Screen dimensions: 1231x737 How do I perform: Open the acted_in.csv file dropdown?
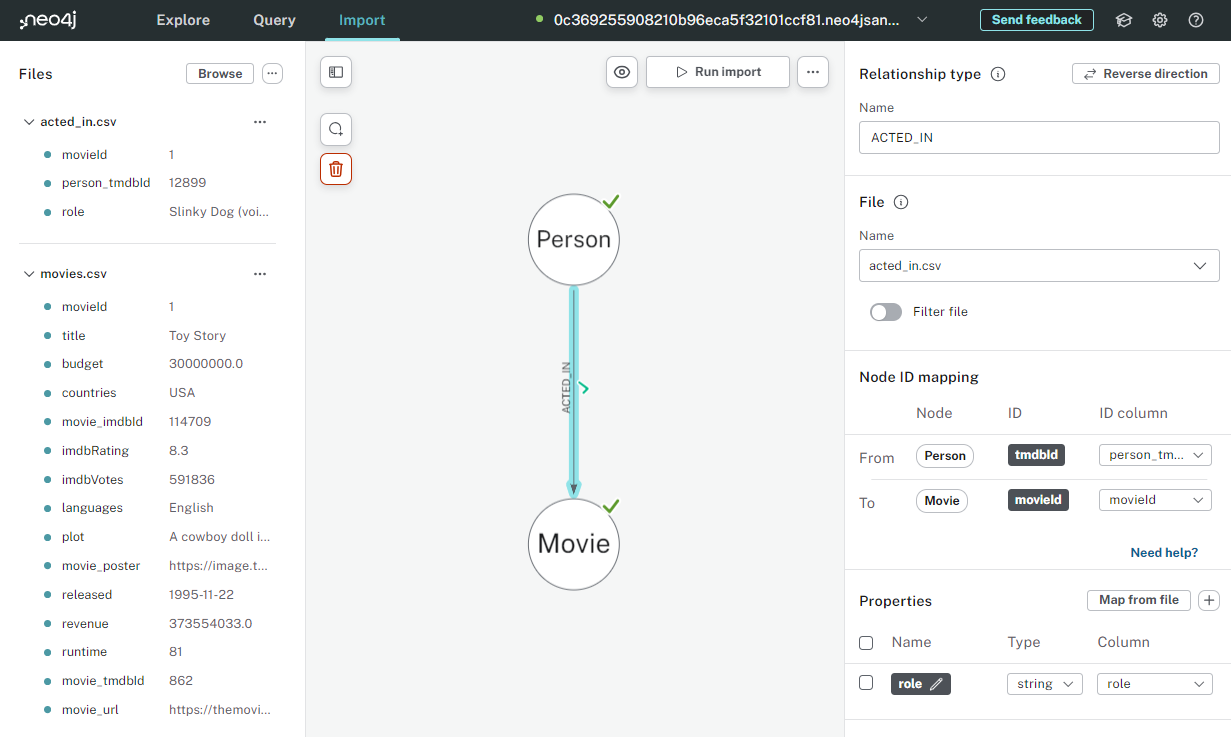point(1199,265)
